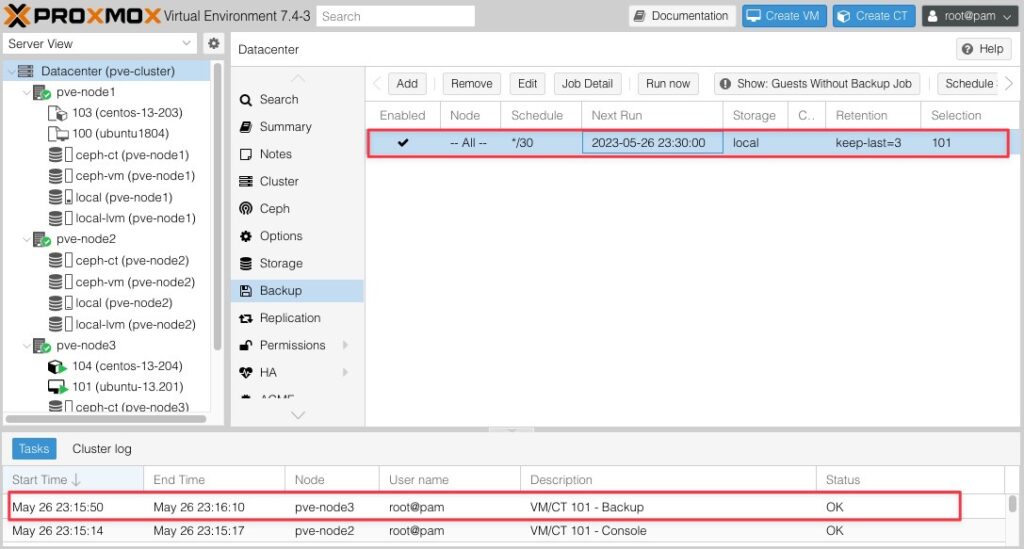Collapse the pve-node1 tree node
Screen dimensions: 1024x549
click(27, 93)
